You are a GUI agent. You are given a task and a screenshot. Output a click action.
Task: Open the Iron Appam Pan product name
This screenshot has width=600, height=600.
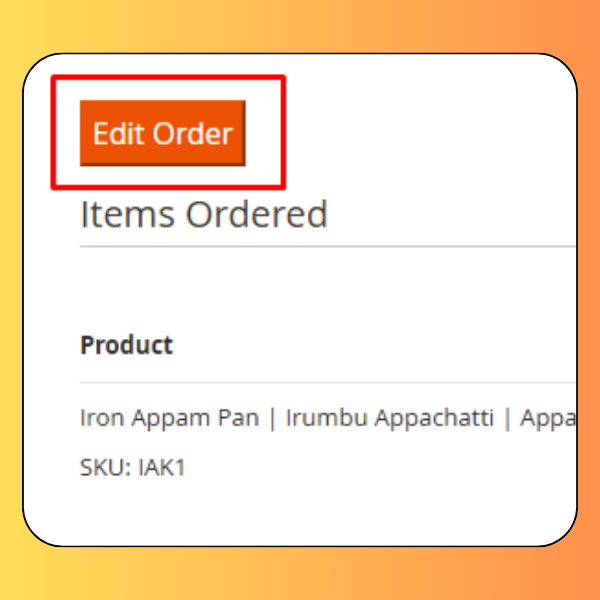pyautogui.click(x=170, y=417)
